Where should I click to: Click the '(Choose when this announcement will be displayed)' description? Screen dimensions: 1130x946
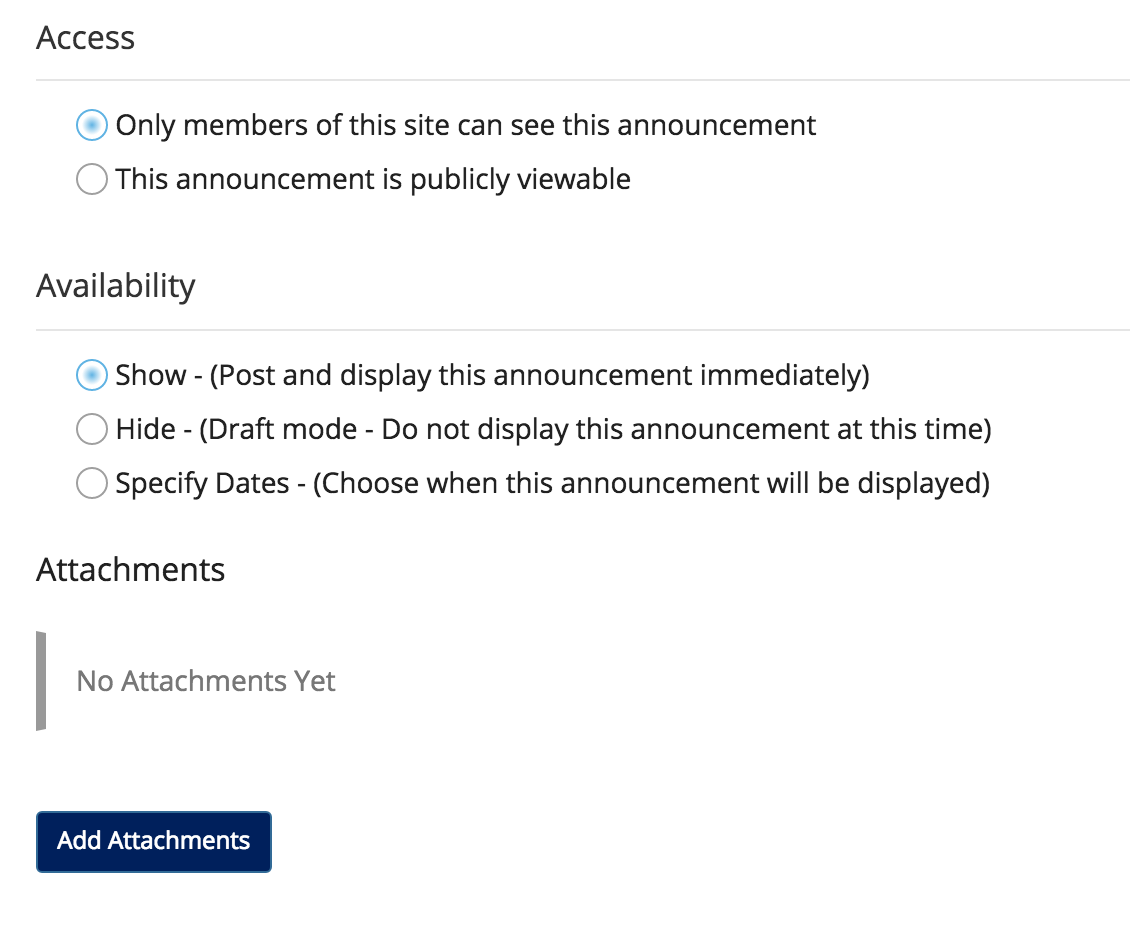[x=651, y=484]
